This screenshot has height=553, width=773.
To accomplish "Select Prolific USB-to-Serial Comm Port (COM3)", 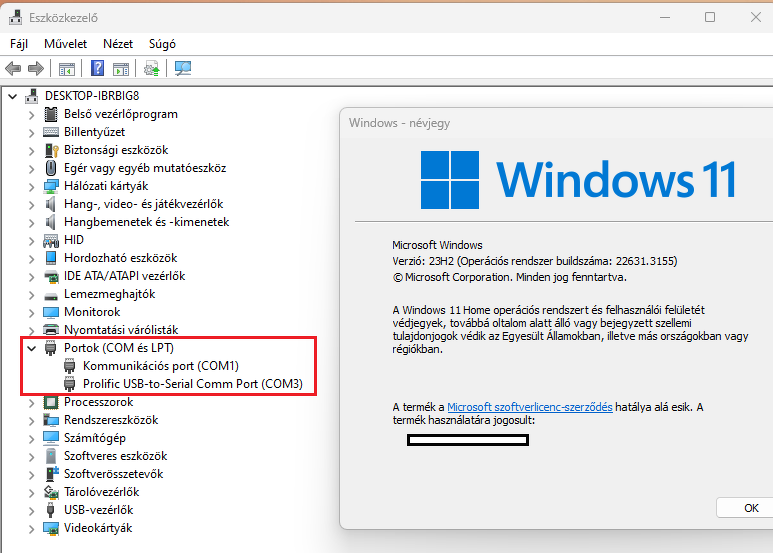I will pyautogui.click(x=193, y=384).
